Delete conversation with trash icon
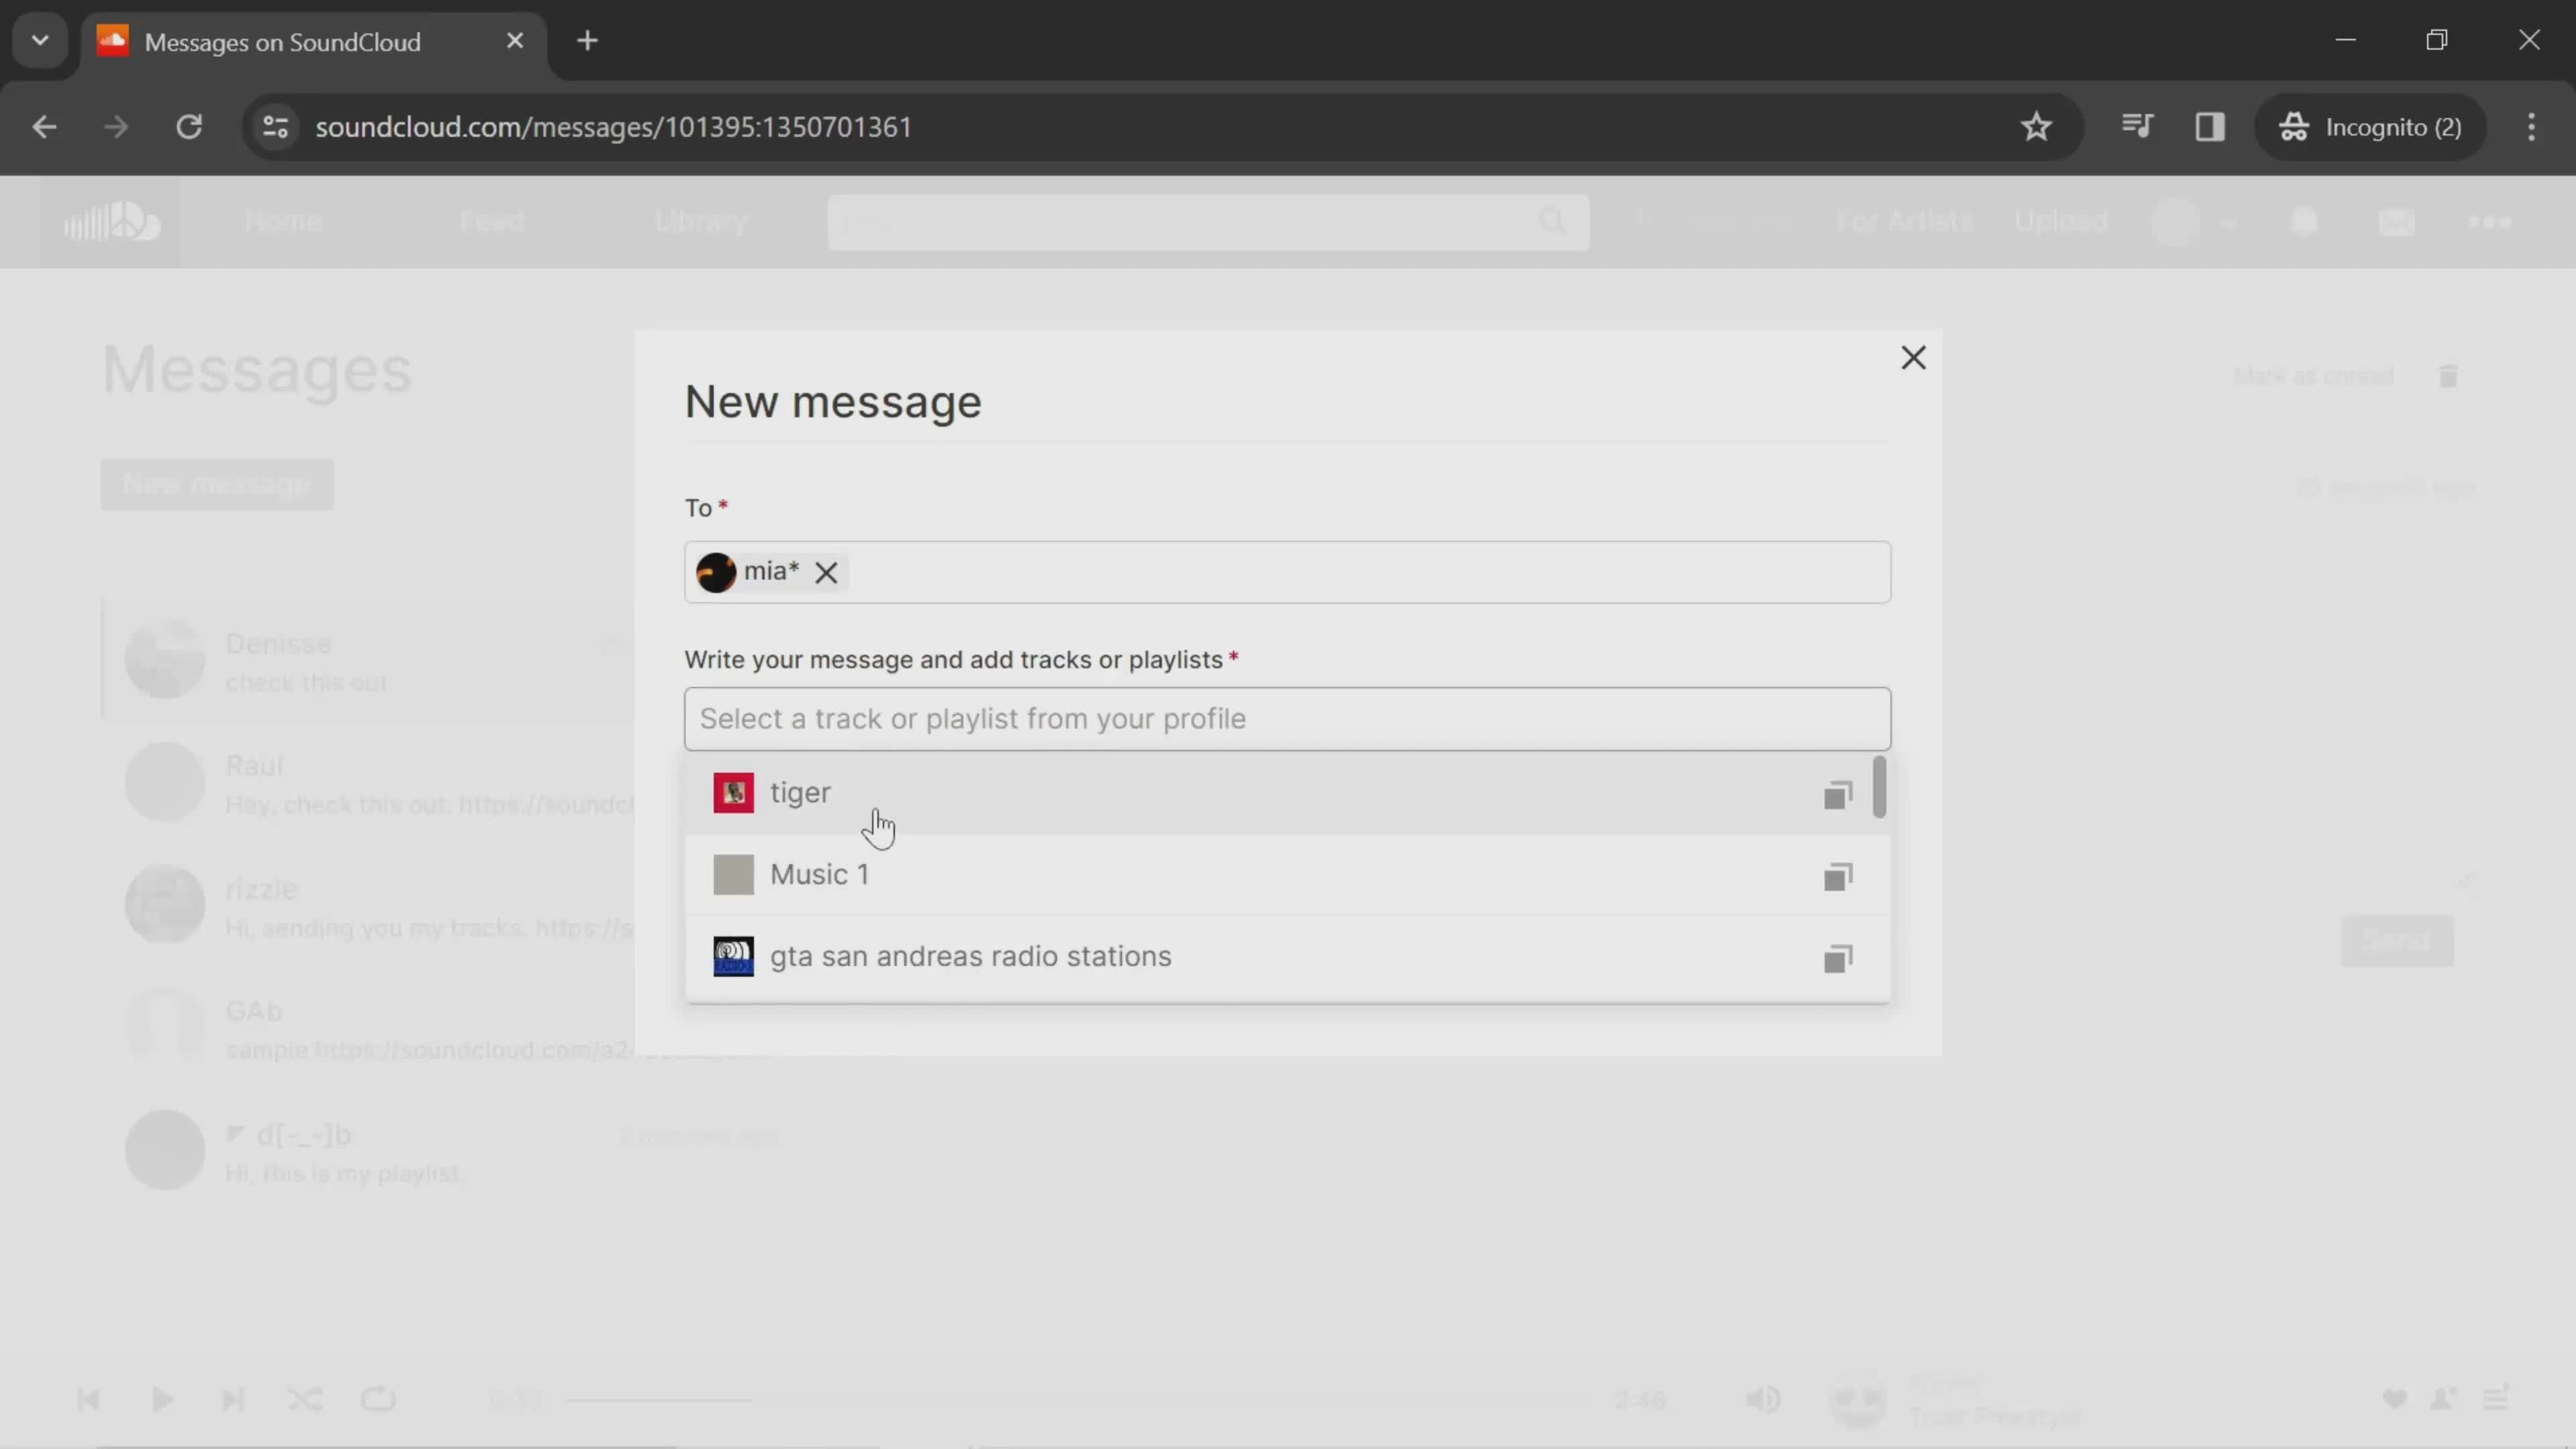Screen dimensions: 2576x1449 tap(2448, 377)
